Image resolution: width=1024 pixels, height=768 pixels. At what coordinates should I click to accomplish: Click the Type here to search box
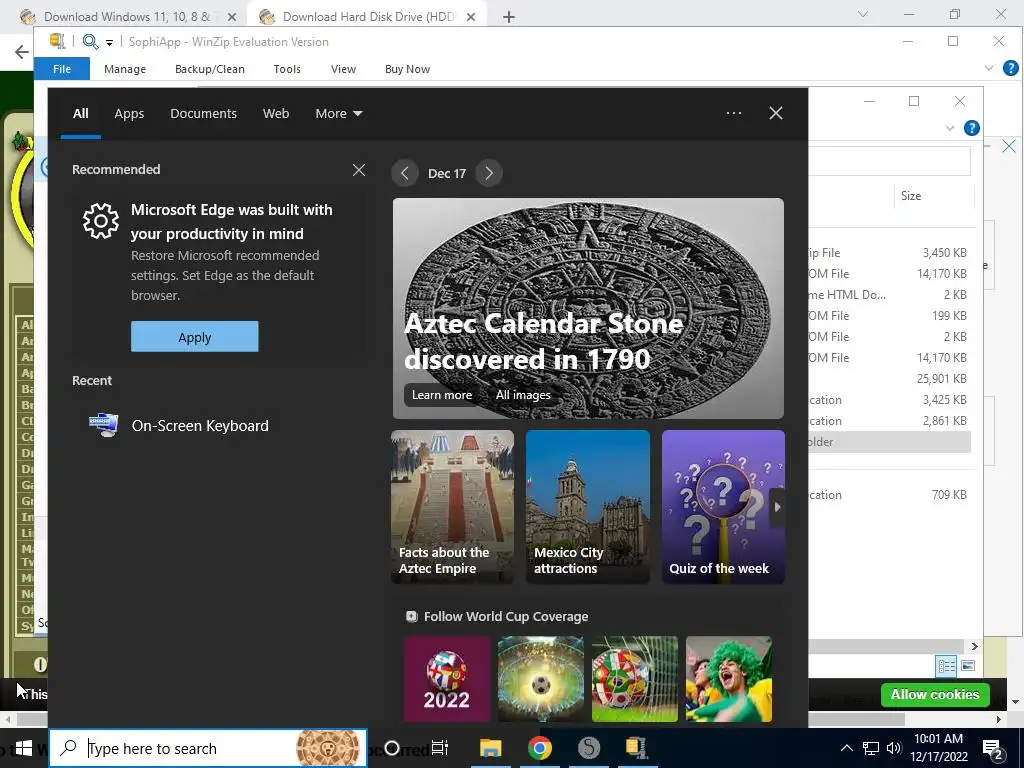[208, 748]
